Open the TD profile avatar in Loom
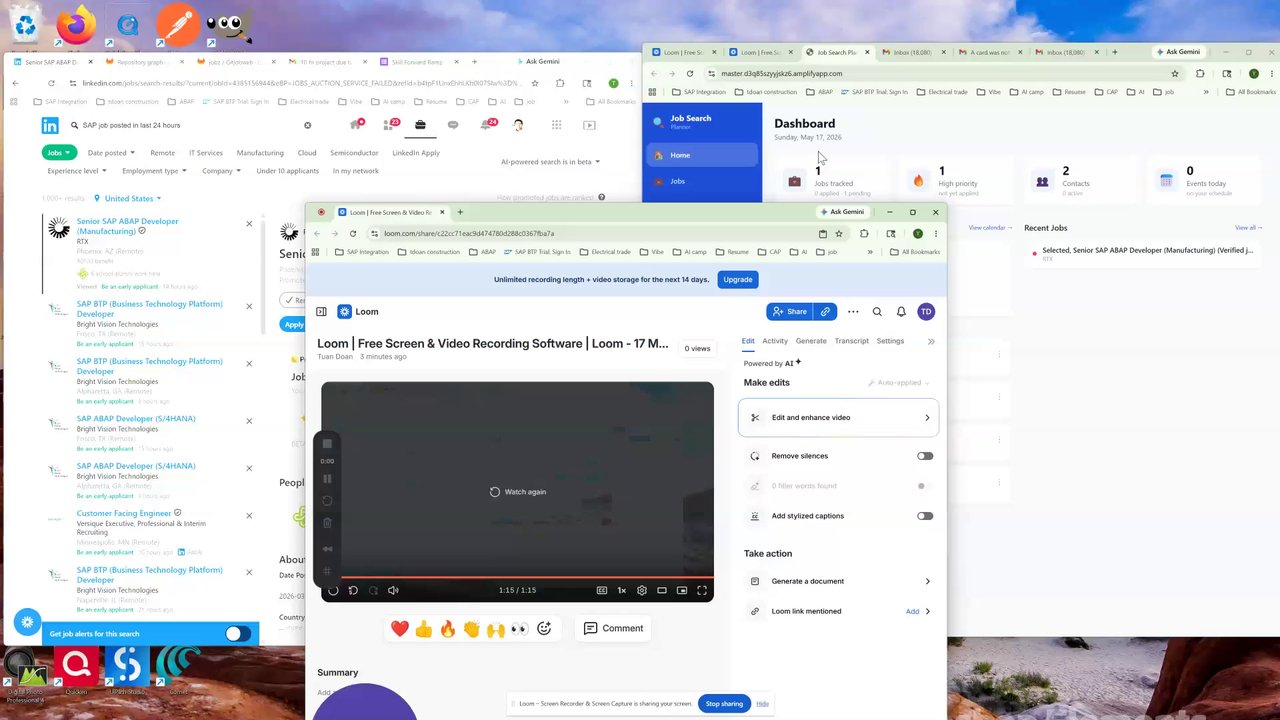1280x720 pixels. point(926,312)
